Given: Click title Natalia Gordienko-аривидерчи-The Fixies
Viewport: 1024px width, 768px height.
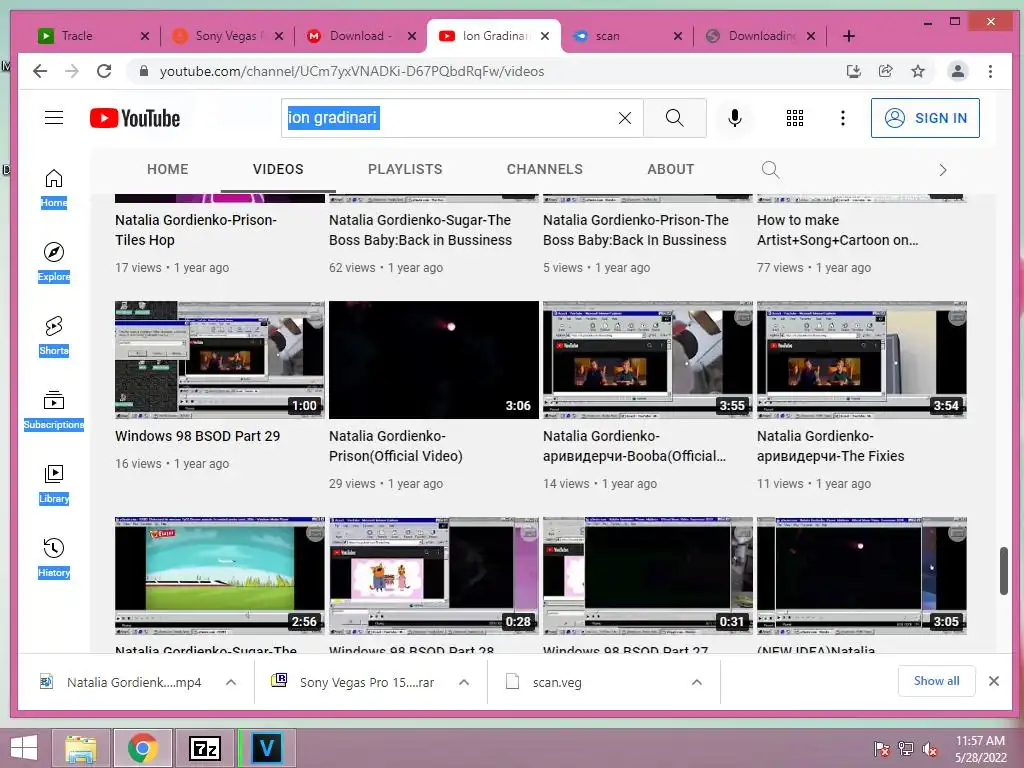Looking at the screenshot, I should pyautogui.click(x=831, y=446).
